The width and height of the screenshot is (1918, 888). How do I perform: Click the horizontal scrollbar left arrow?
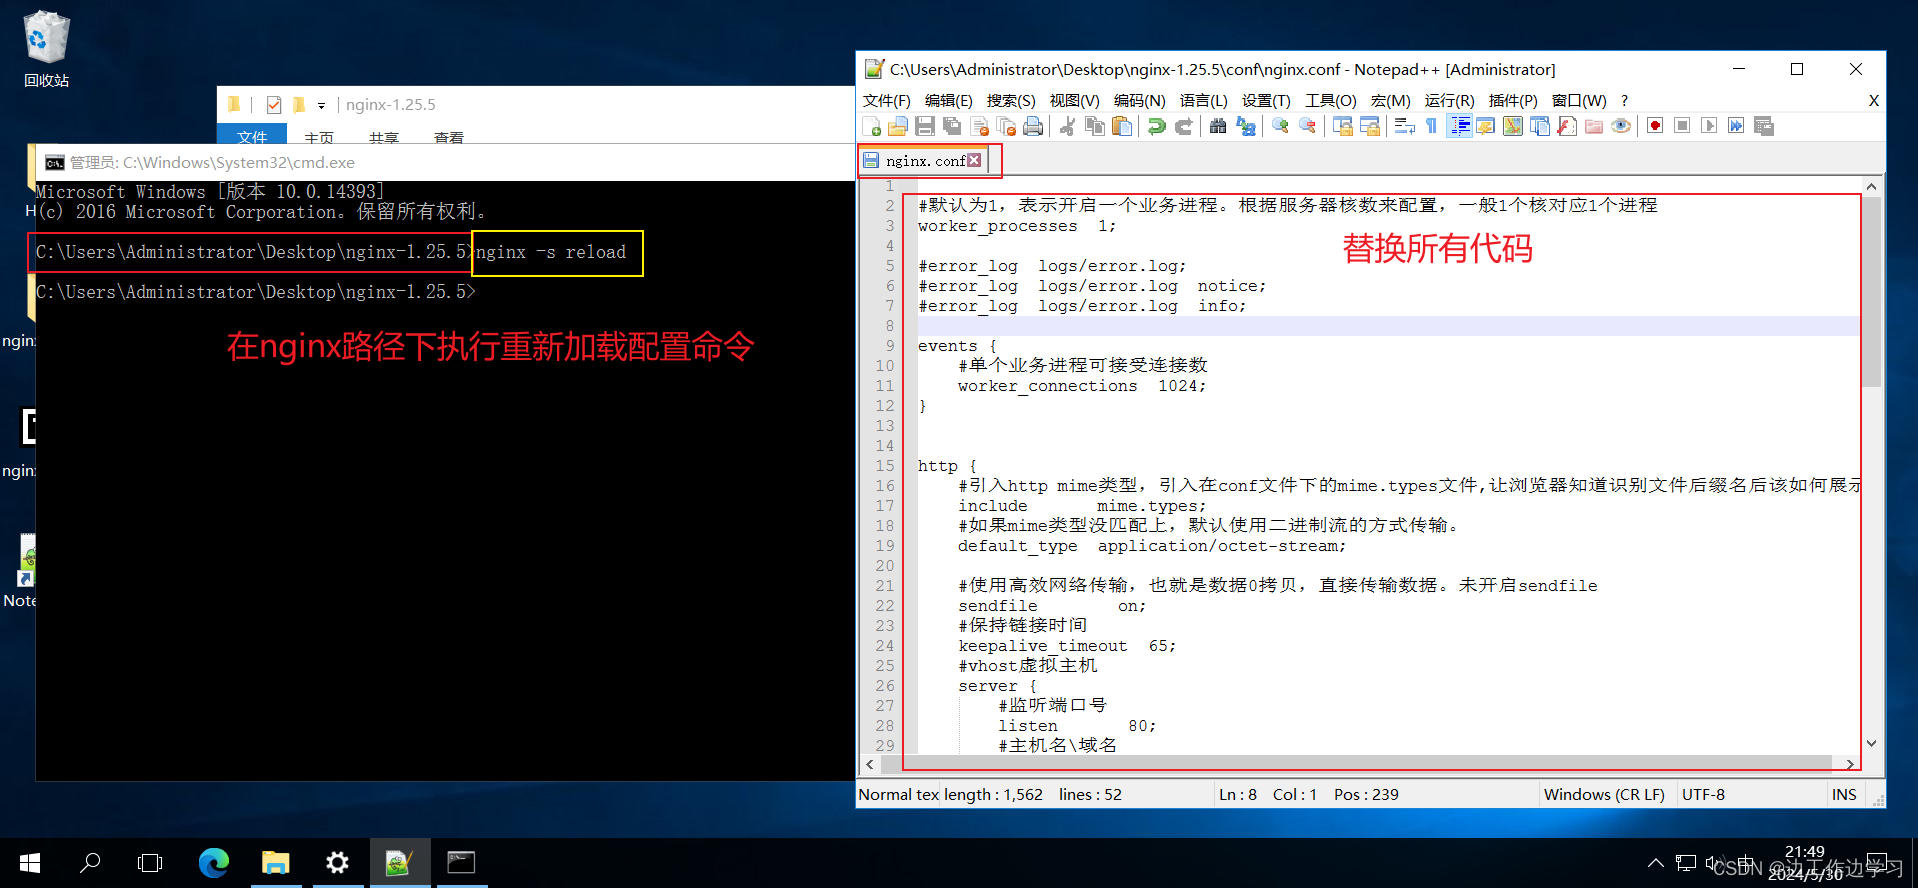point(870,764)
